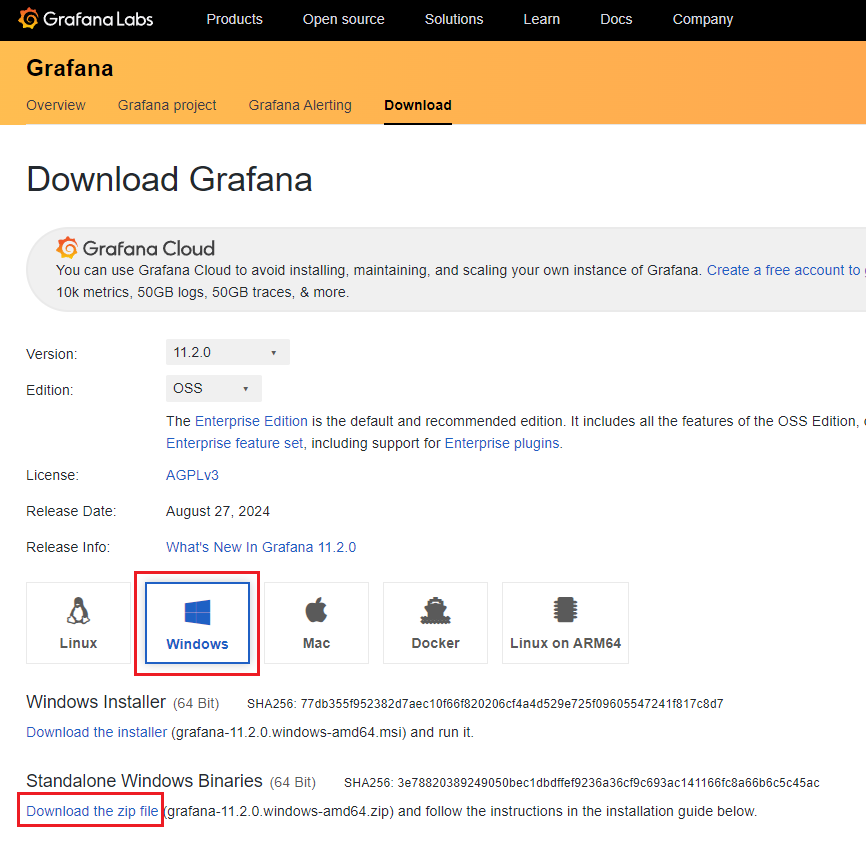Screen dimensions: 866x851
Task: Select the Mac apple platform tile
Action: 316,623
